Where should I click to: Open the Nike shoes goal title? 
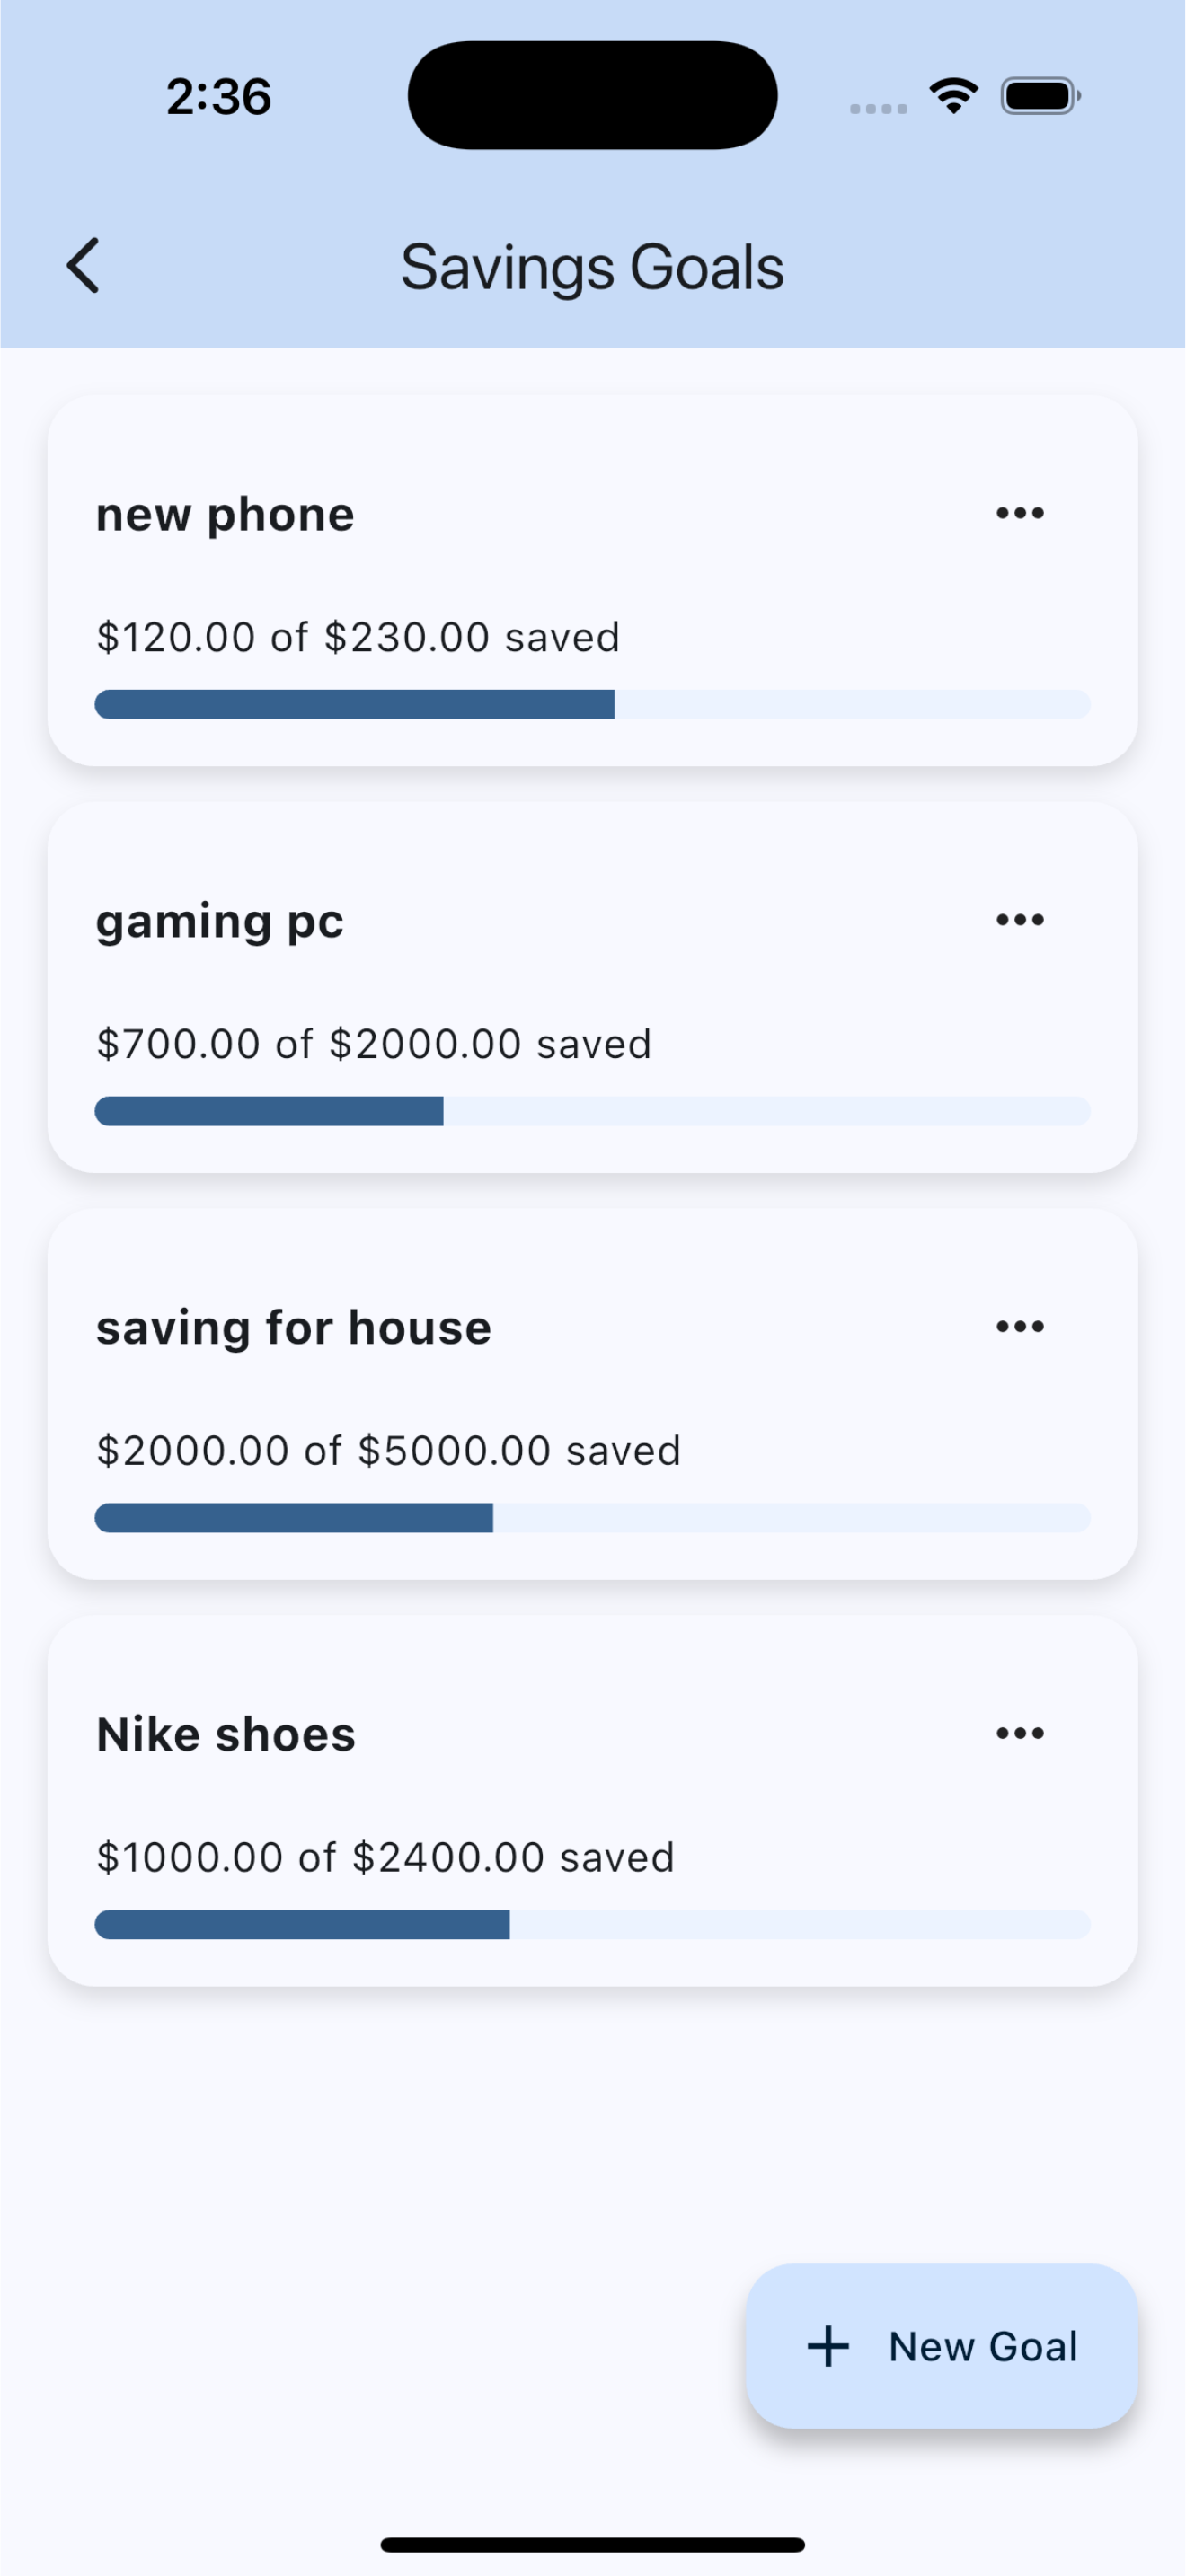pos(226,1735)
